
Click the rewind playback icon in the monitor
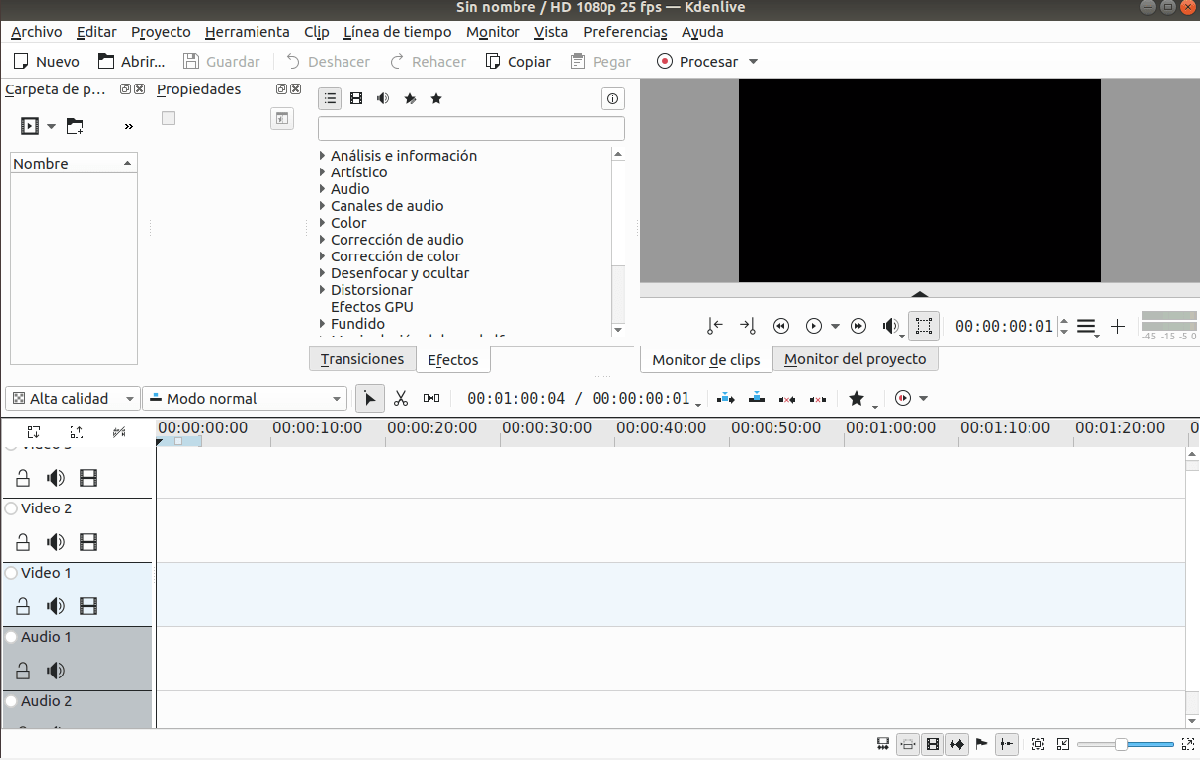(780, 325)
